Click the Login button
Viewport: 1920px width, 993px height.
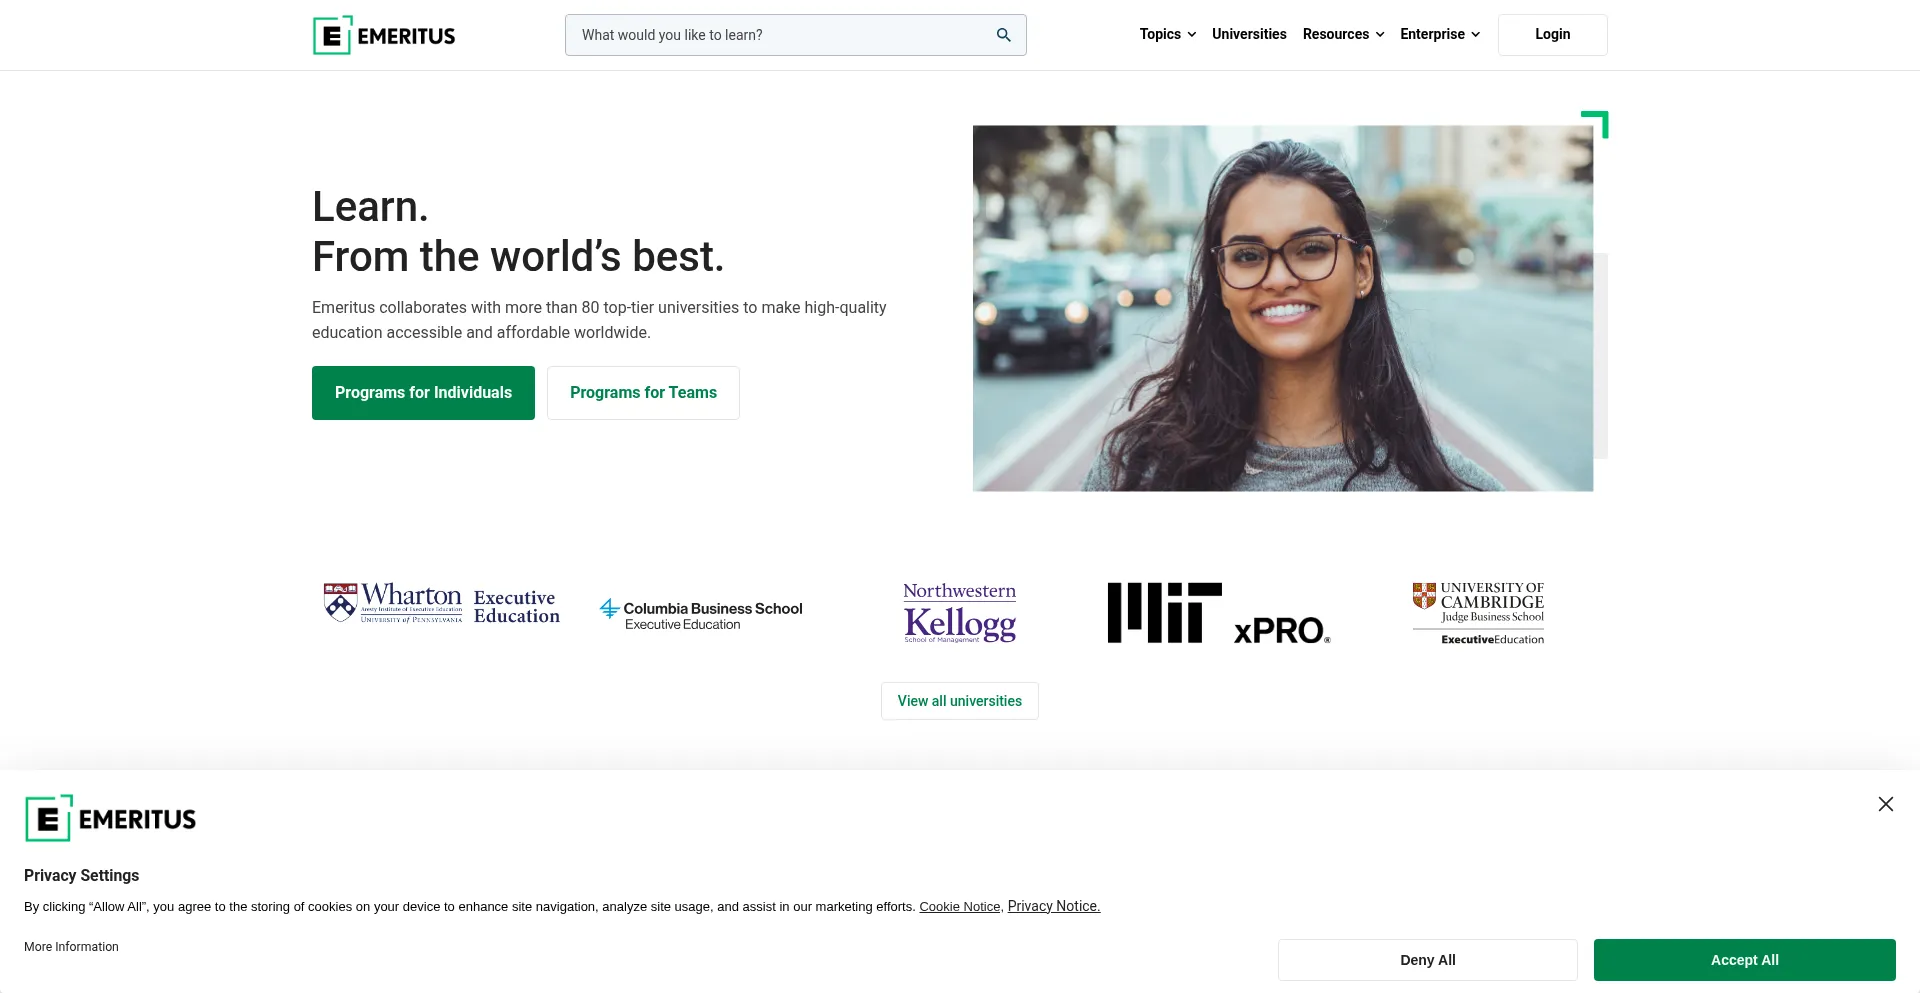[x=1552, y=34]
